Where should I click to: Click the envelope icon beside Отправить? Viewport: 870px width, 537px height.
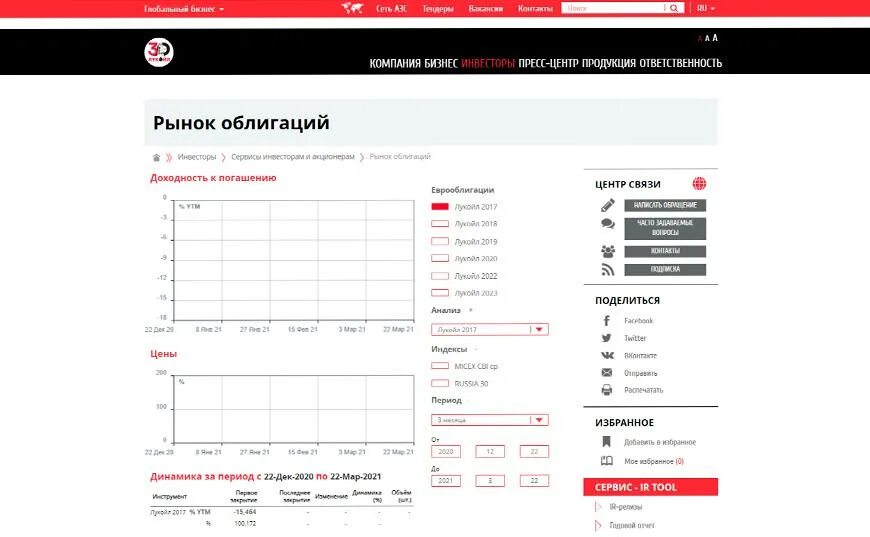click(x=606, y=373)
